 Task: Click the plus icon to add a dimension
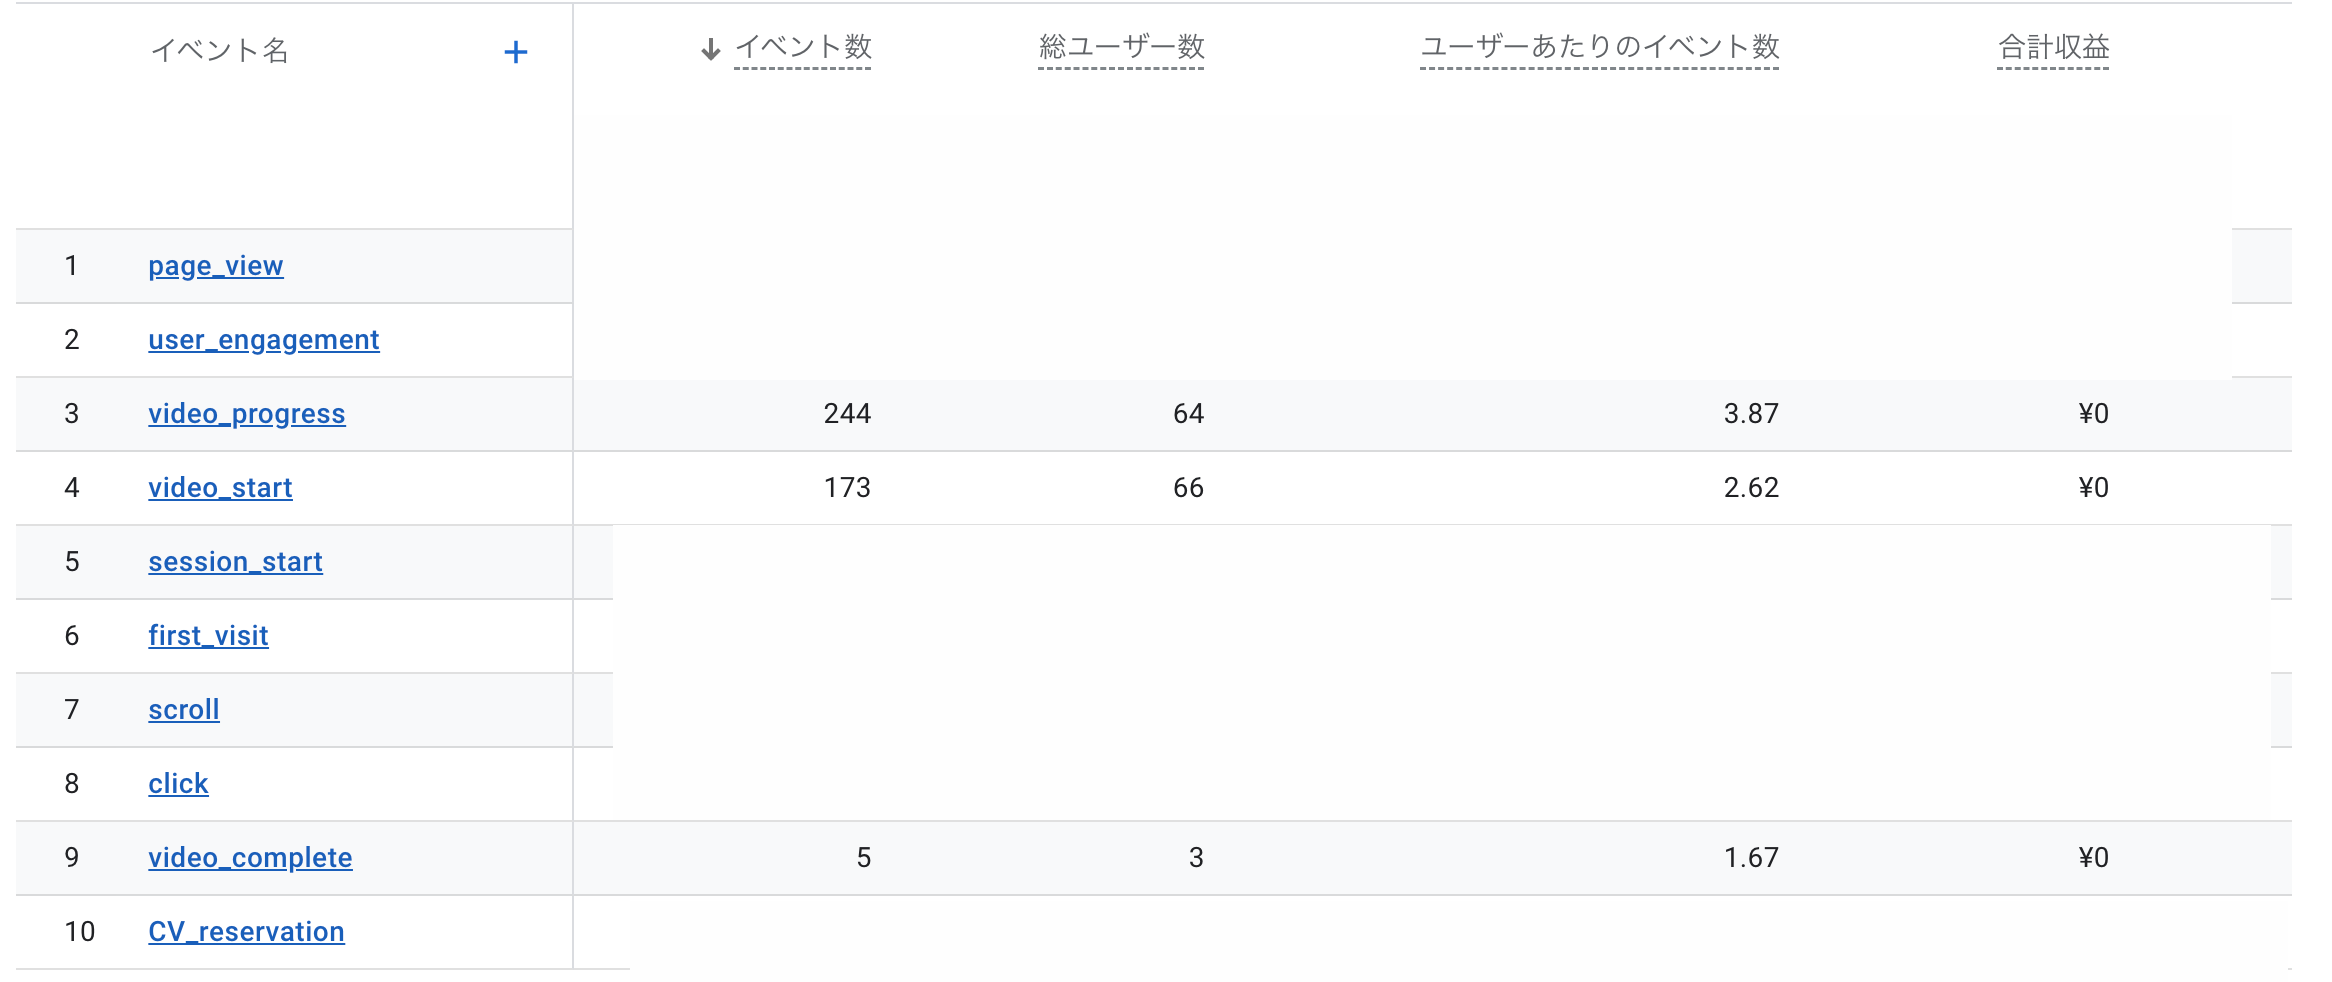[515, 52]
